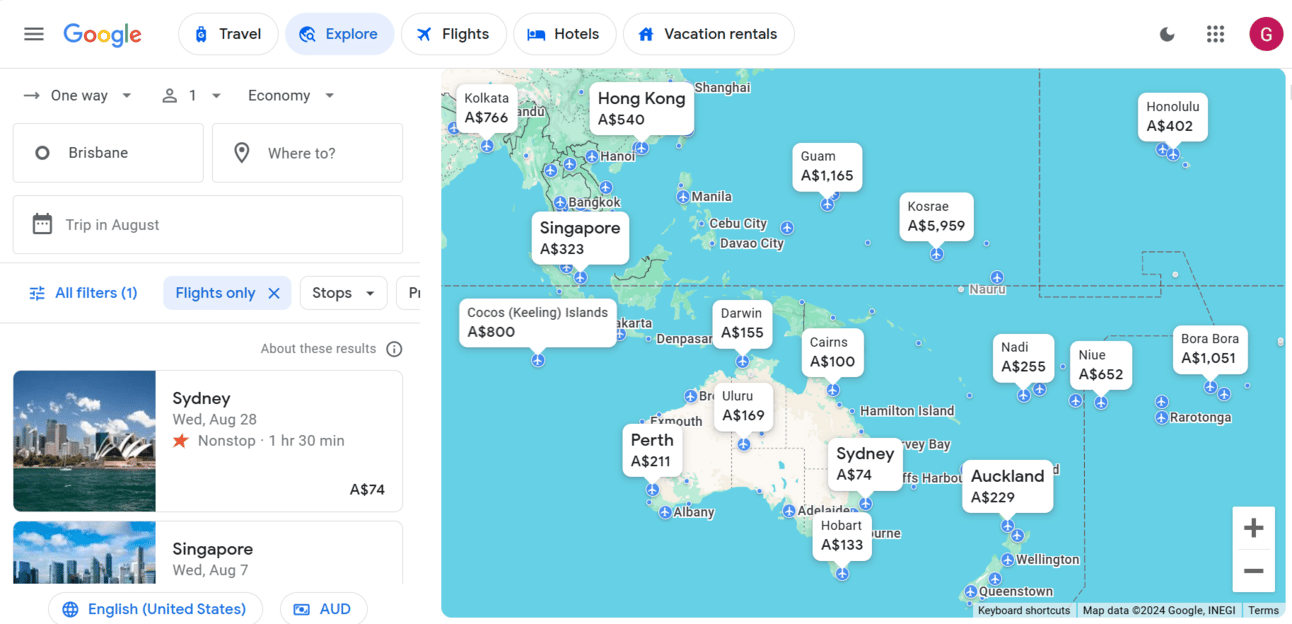Select Niue A$652 map label
This screenshot has height=624, width=1292.
click(1101, 365)
